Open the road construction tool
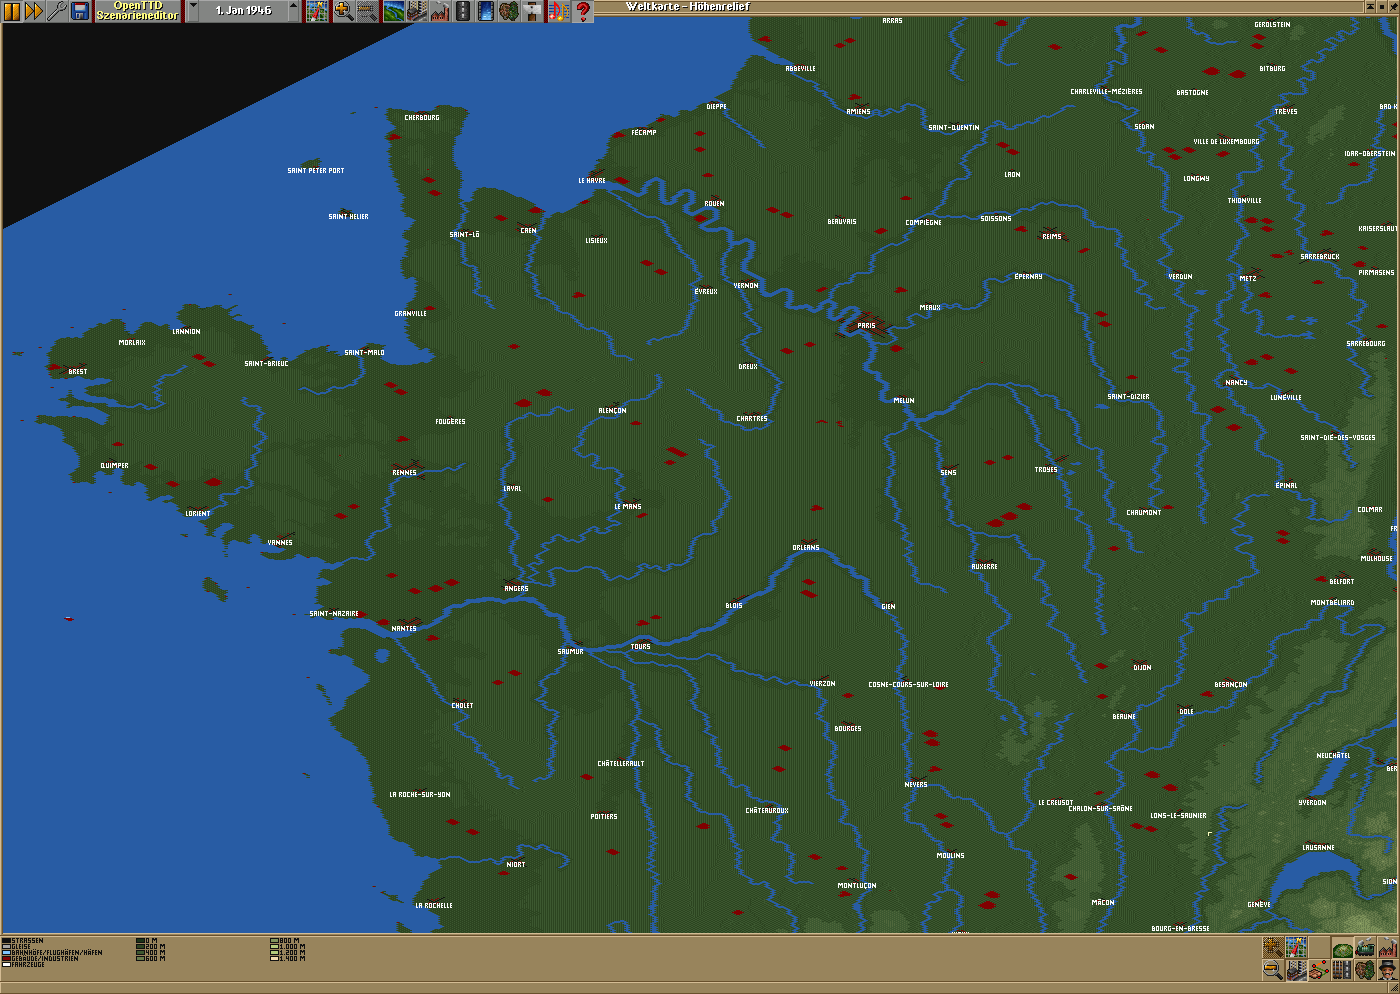1400x994 pixels. click(x=463, y=11)
